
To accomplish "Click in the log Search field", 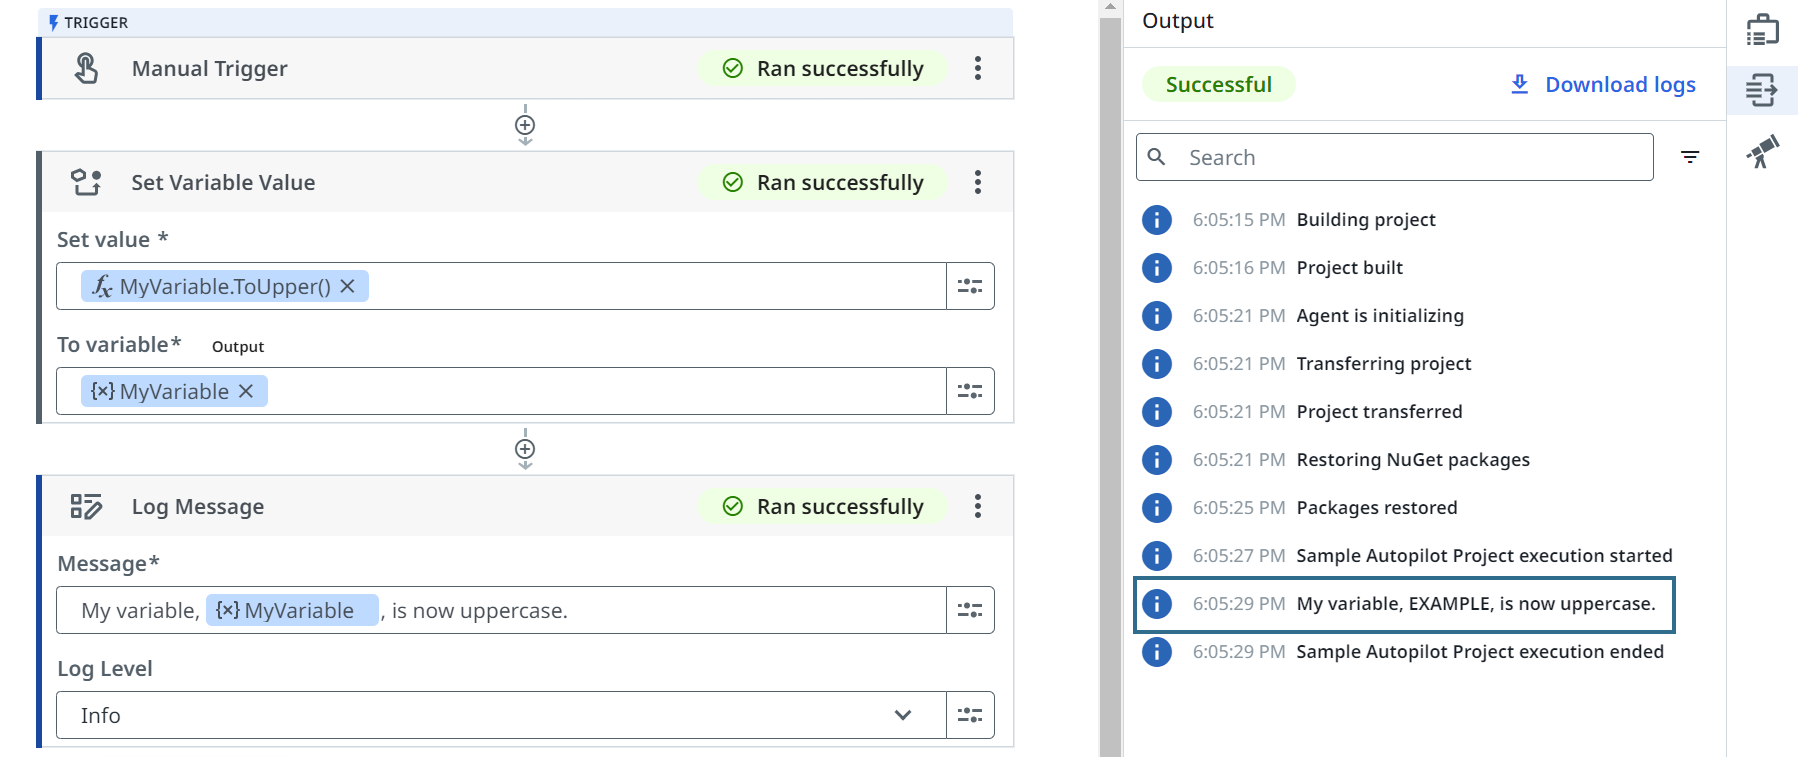I will point(1410,157).
